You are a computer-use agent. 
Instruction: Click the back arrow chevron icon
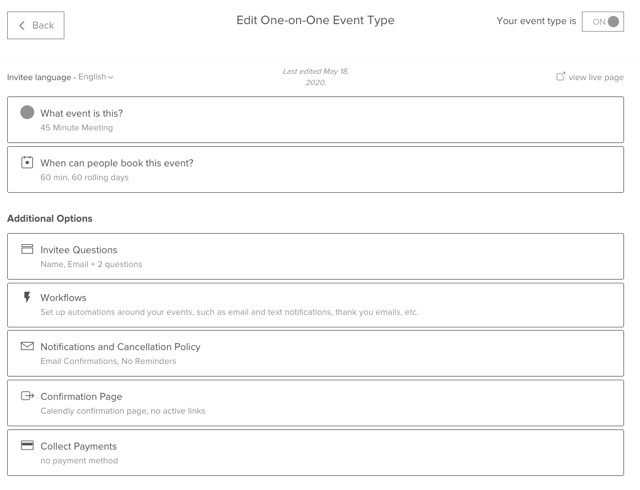coord(22,25)
